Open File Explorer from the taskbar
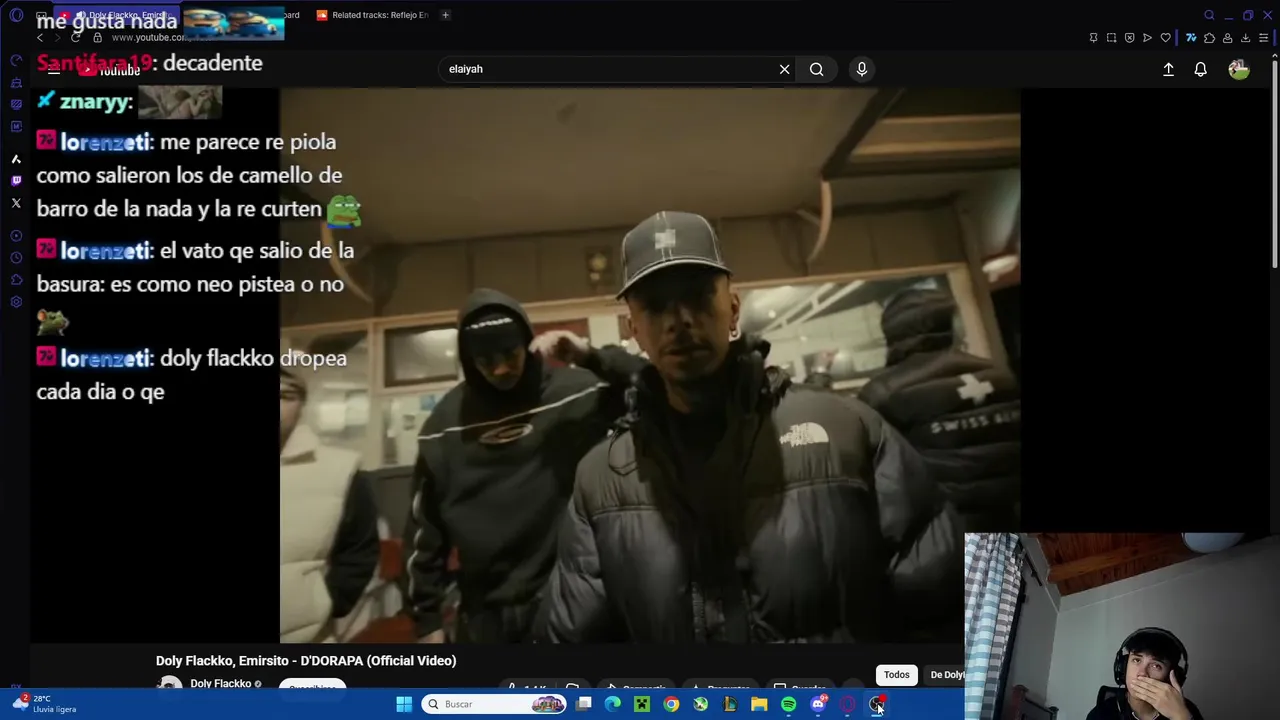1280x720 pixels. (759, 704)
